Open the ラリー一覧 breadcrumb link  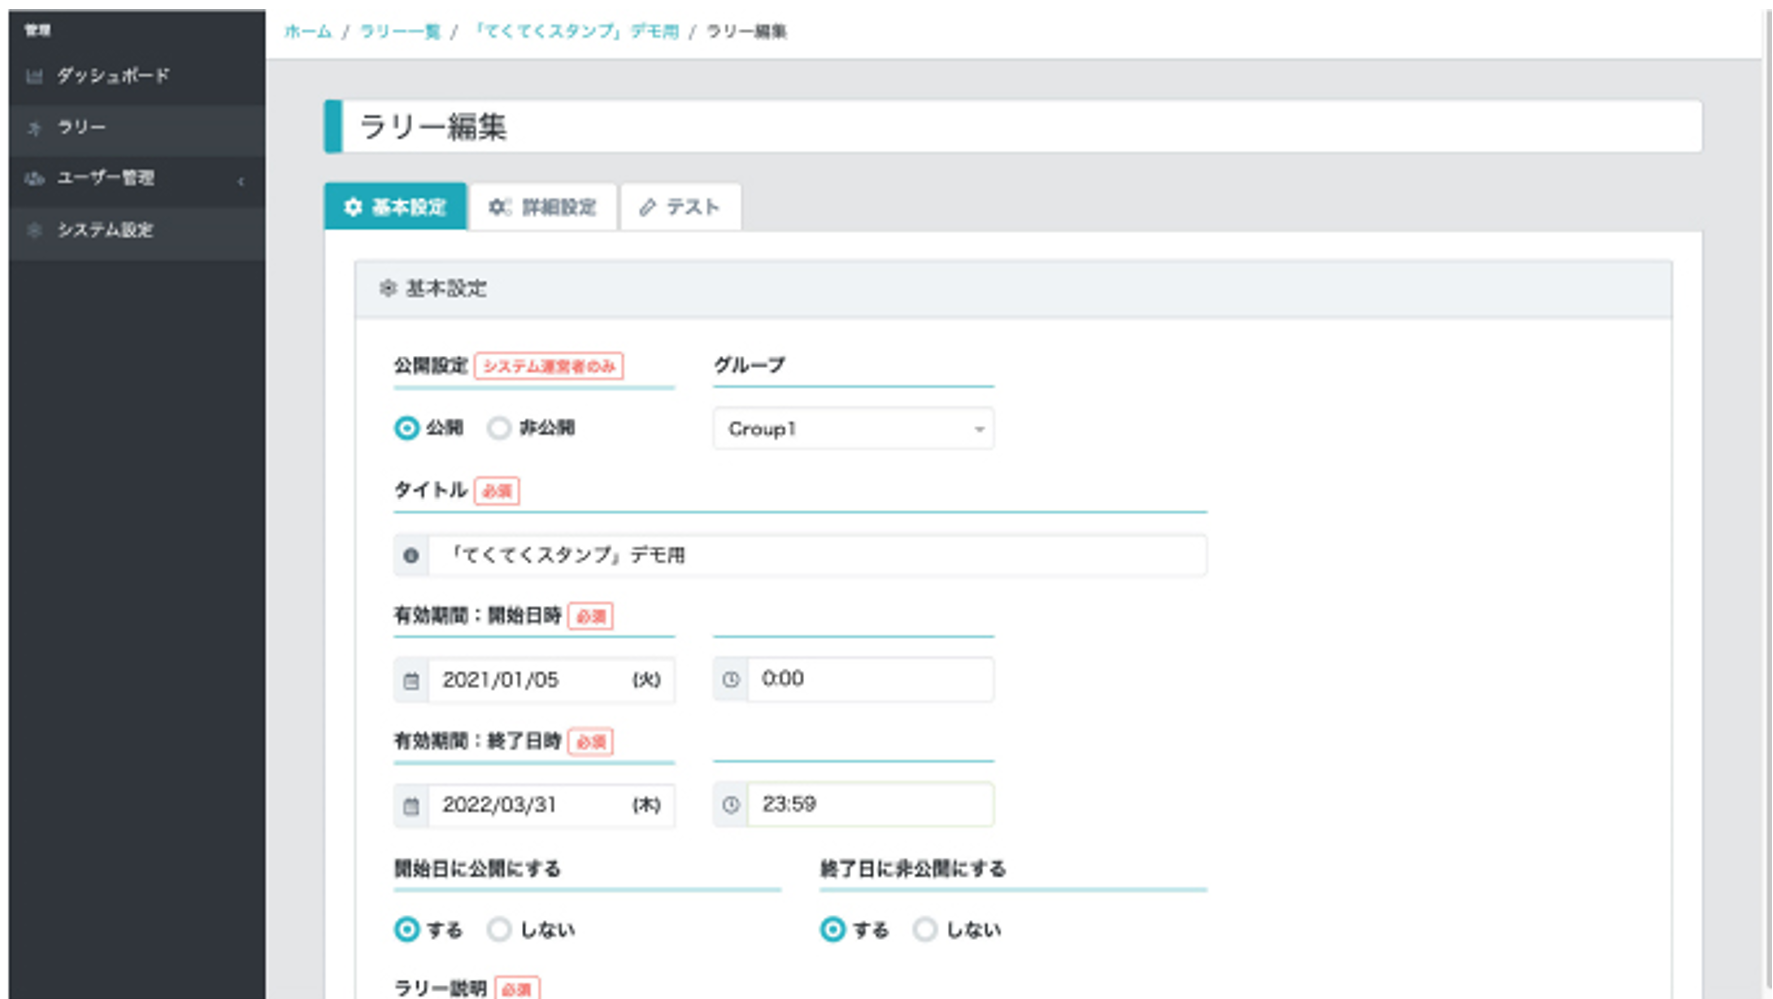[x=400, y=32]
